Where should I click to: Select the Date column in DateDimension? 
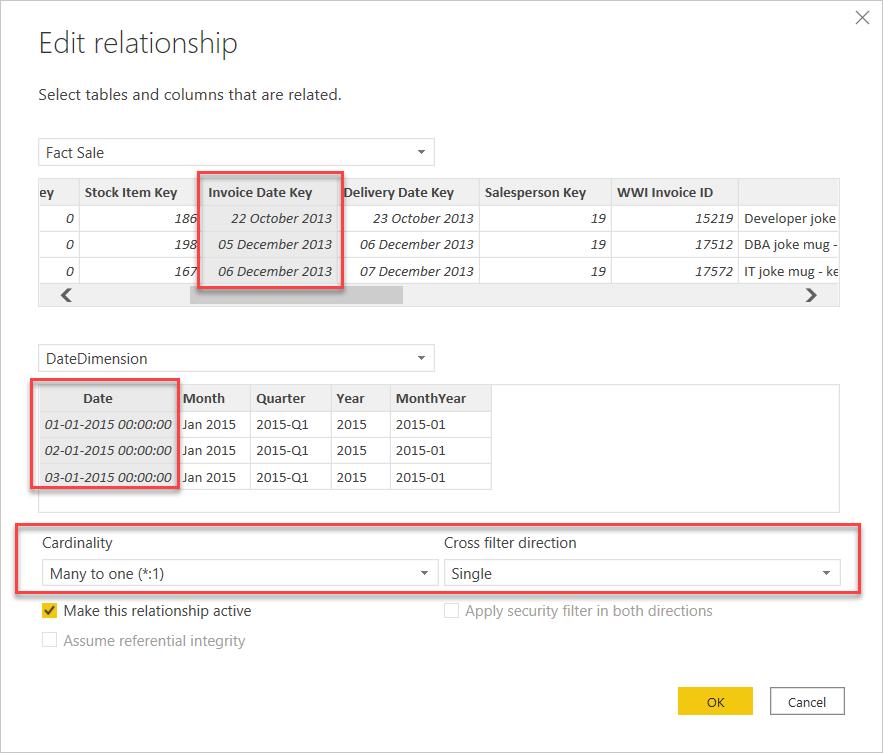(98, 398)
